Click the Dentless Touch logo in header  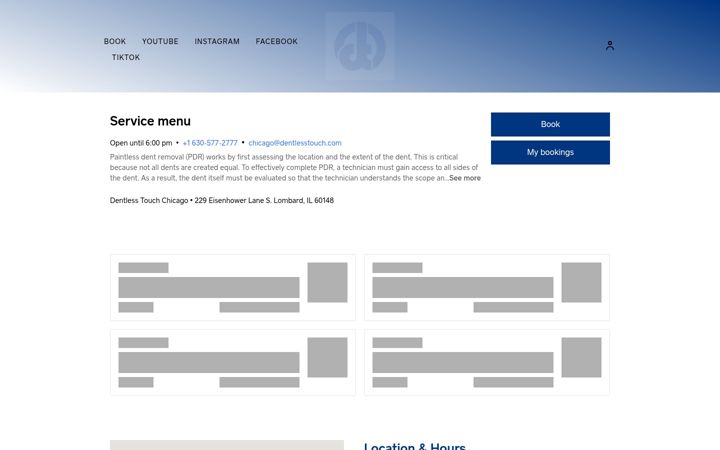coord(360,46)
